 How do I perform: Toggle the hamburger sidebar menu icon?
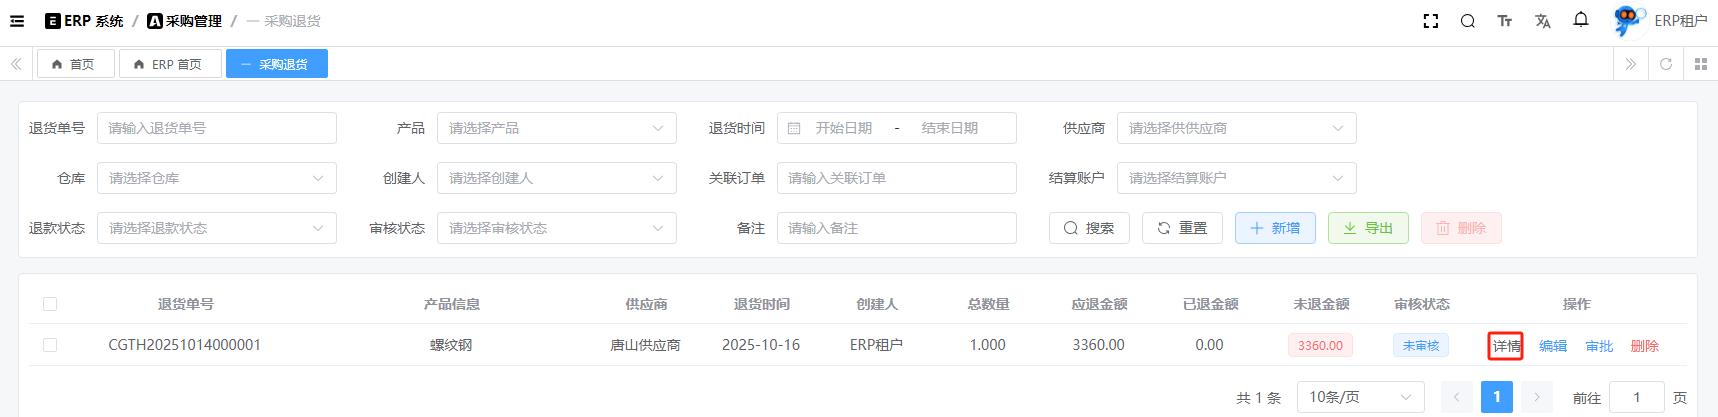point(17,21)
